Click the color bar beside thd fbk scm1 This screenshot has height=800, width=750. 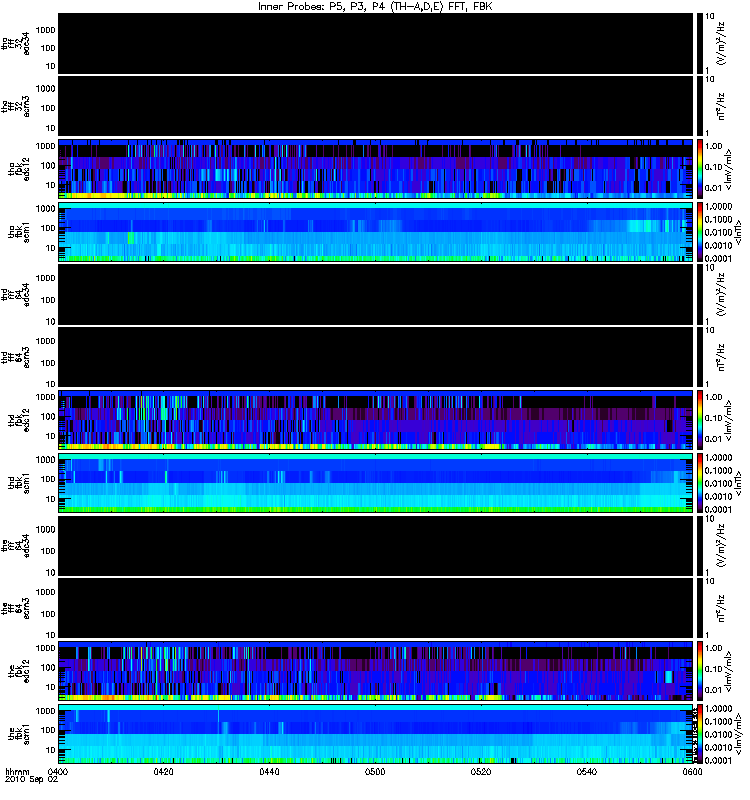pos(700,483)
